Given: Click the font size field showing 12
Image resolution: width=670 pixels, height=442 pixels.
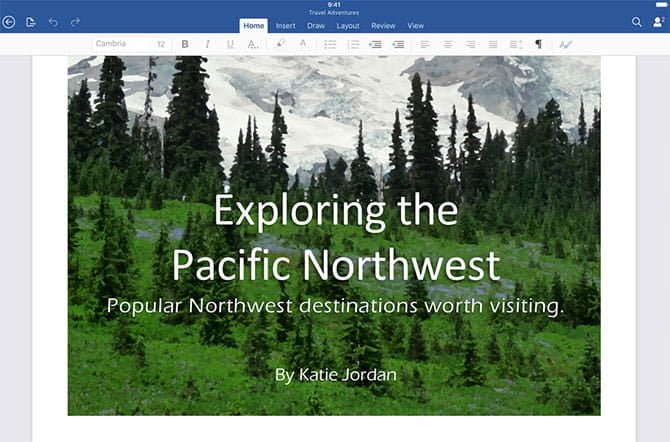Looking at the screenshot, I should pyautogui.click(x=161, y=44).
